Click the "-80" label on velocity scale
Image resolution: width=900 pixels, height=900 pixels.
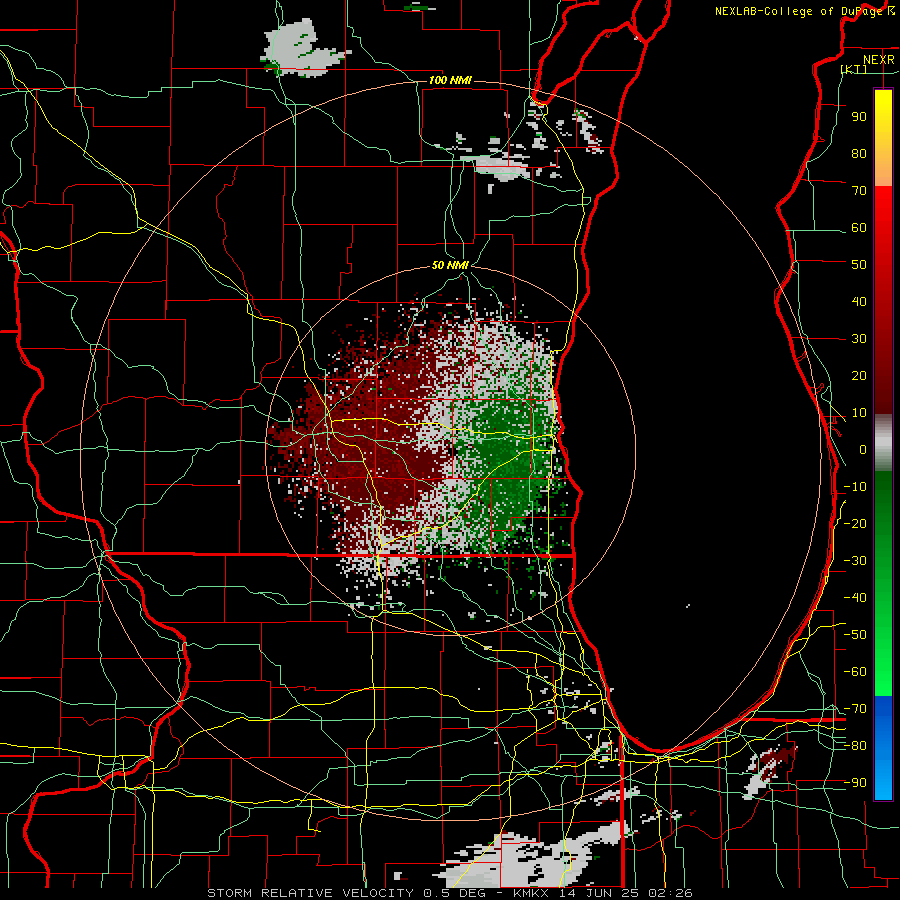tap(855, 746)
